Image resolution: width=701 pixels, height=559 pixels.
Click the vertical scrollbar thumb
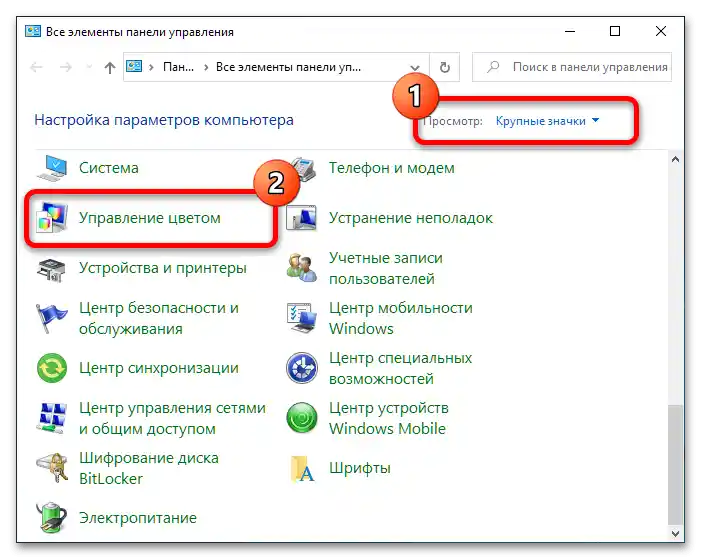click(x=676, y=464)
